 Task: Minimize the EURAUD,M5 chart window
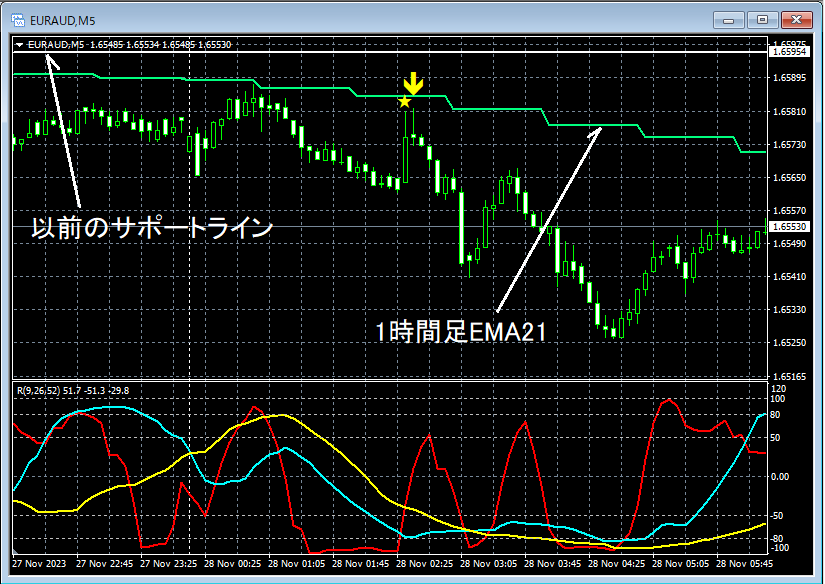[729, 21]
